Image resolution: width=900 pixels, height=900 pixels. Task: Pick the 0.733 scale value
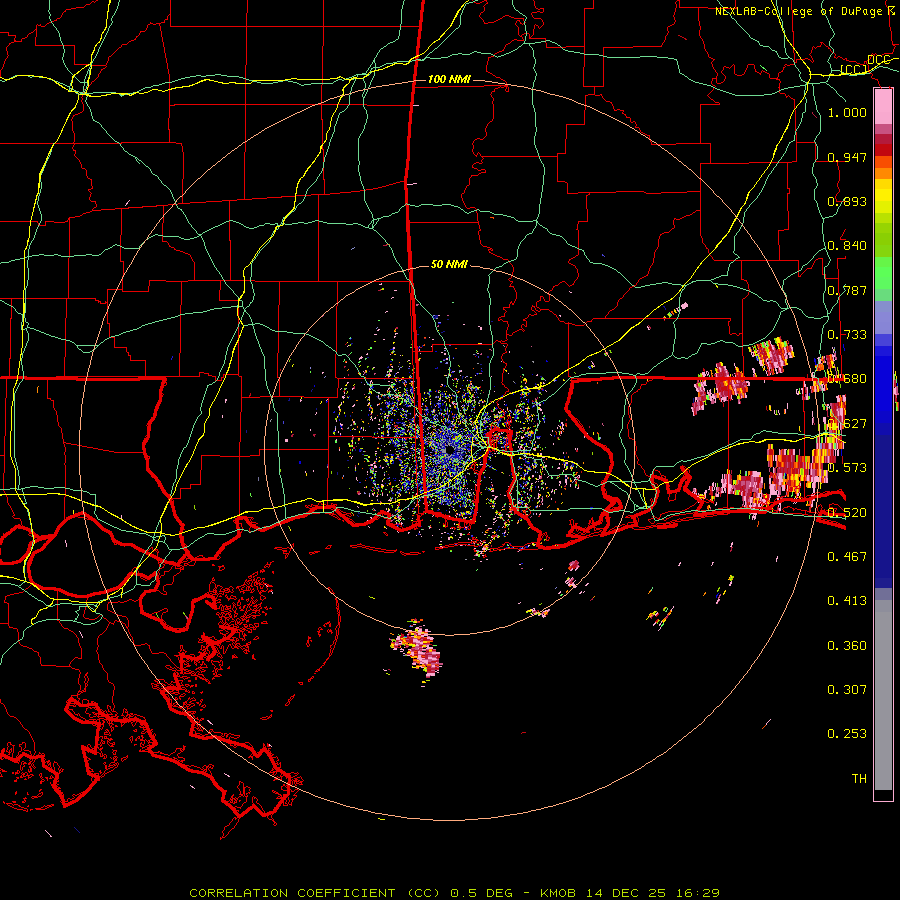[x=847, y=335]
